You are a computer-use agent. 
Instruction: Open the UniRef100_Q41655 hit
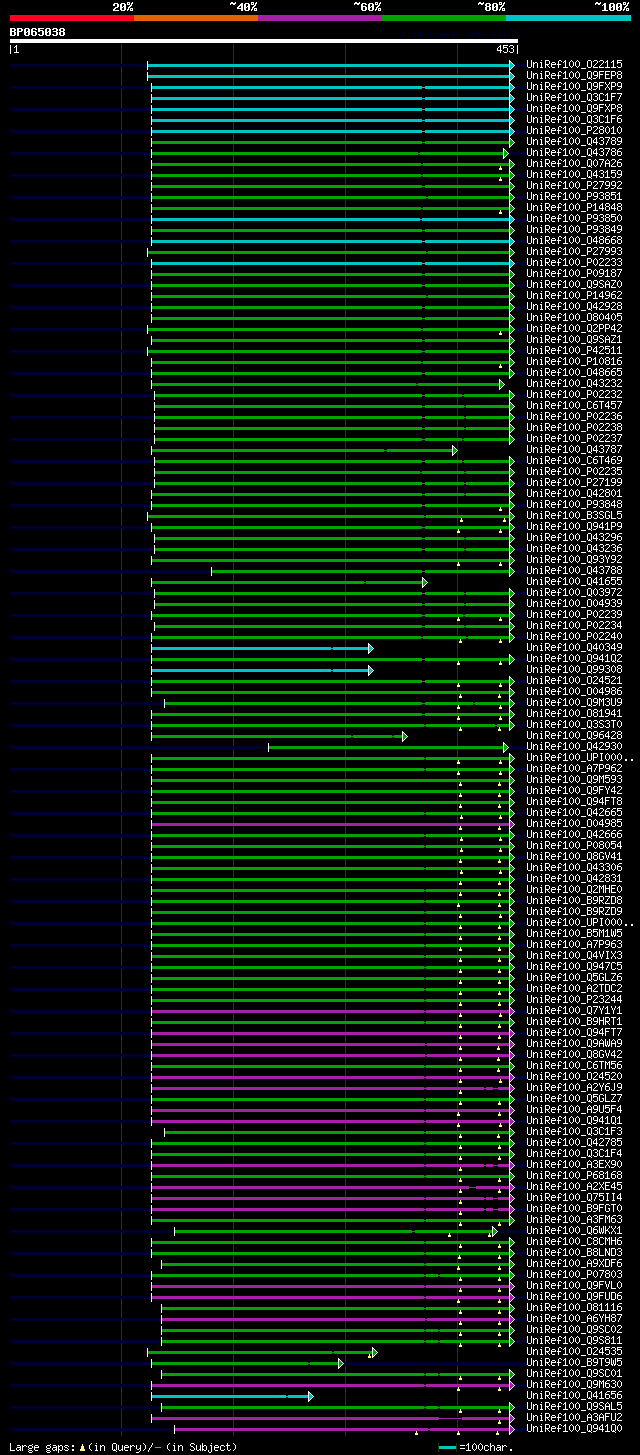pos(574,582)
